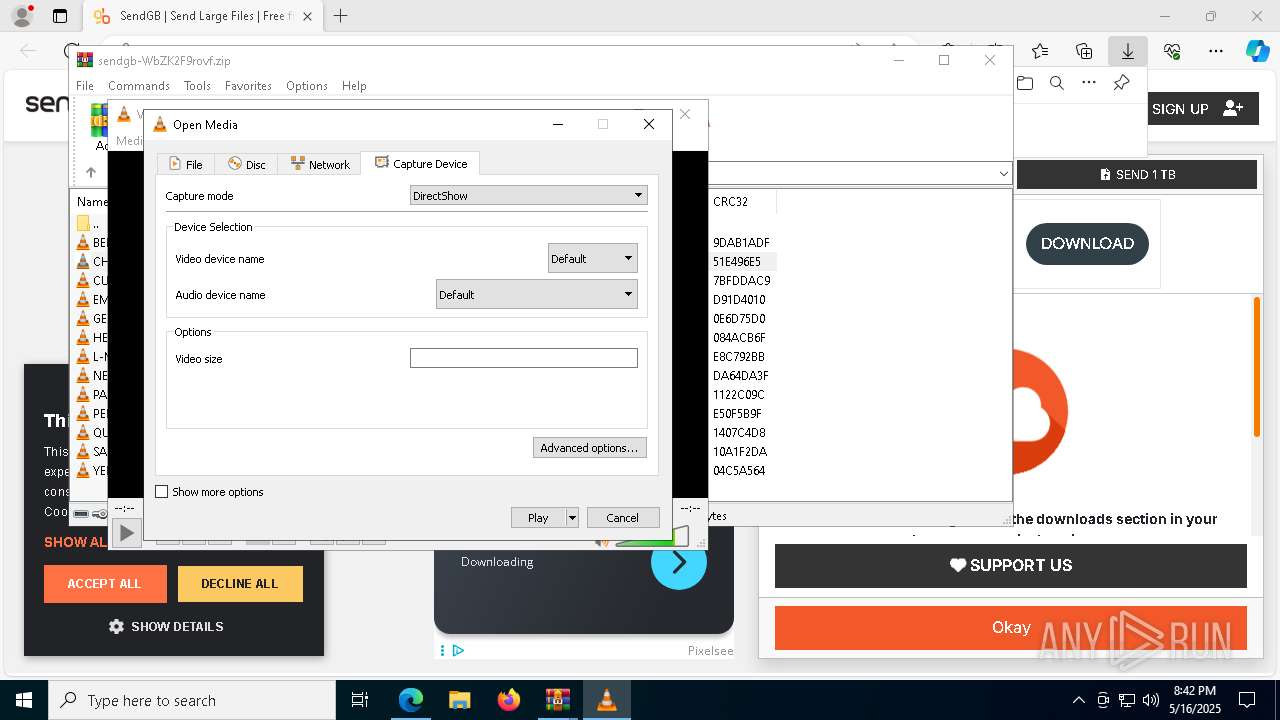Open Windows Start menu
This screenshot has height=720, width=1280.
(24, 700)
